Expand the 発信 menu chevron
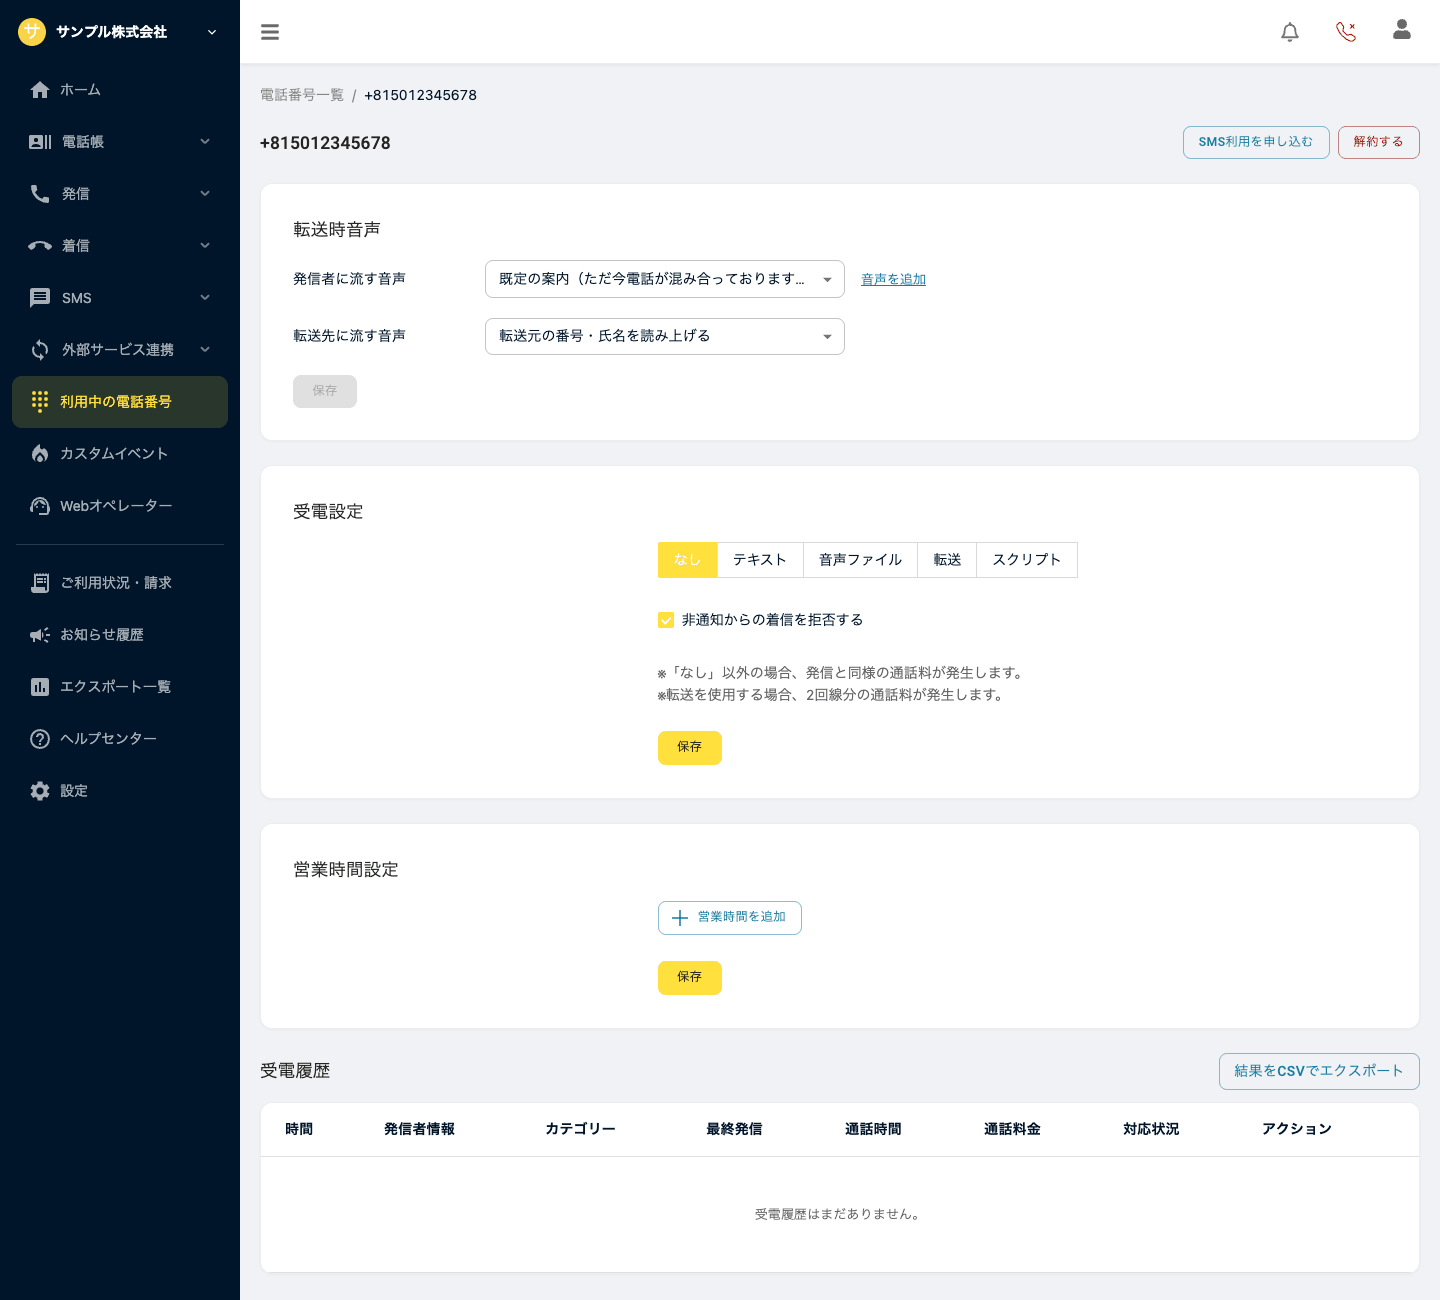The image size is (1440, 1300). pos(205,194)
